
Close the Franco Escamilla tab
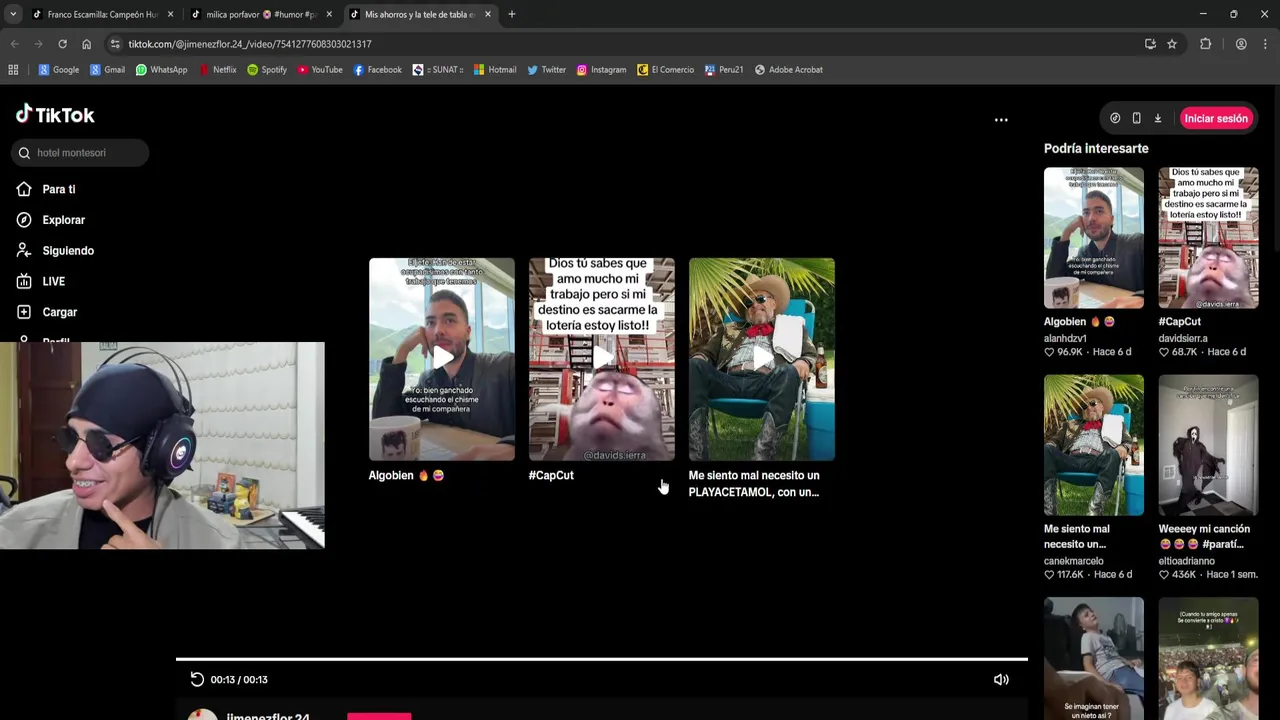tap(170, 14)
